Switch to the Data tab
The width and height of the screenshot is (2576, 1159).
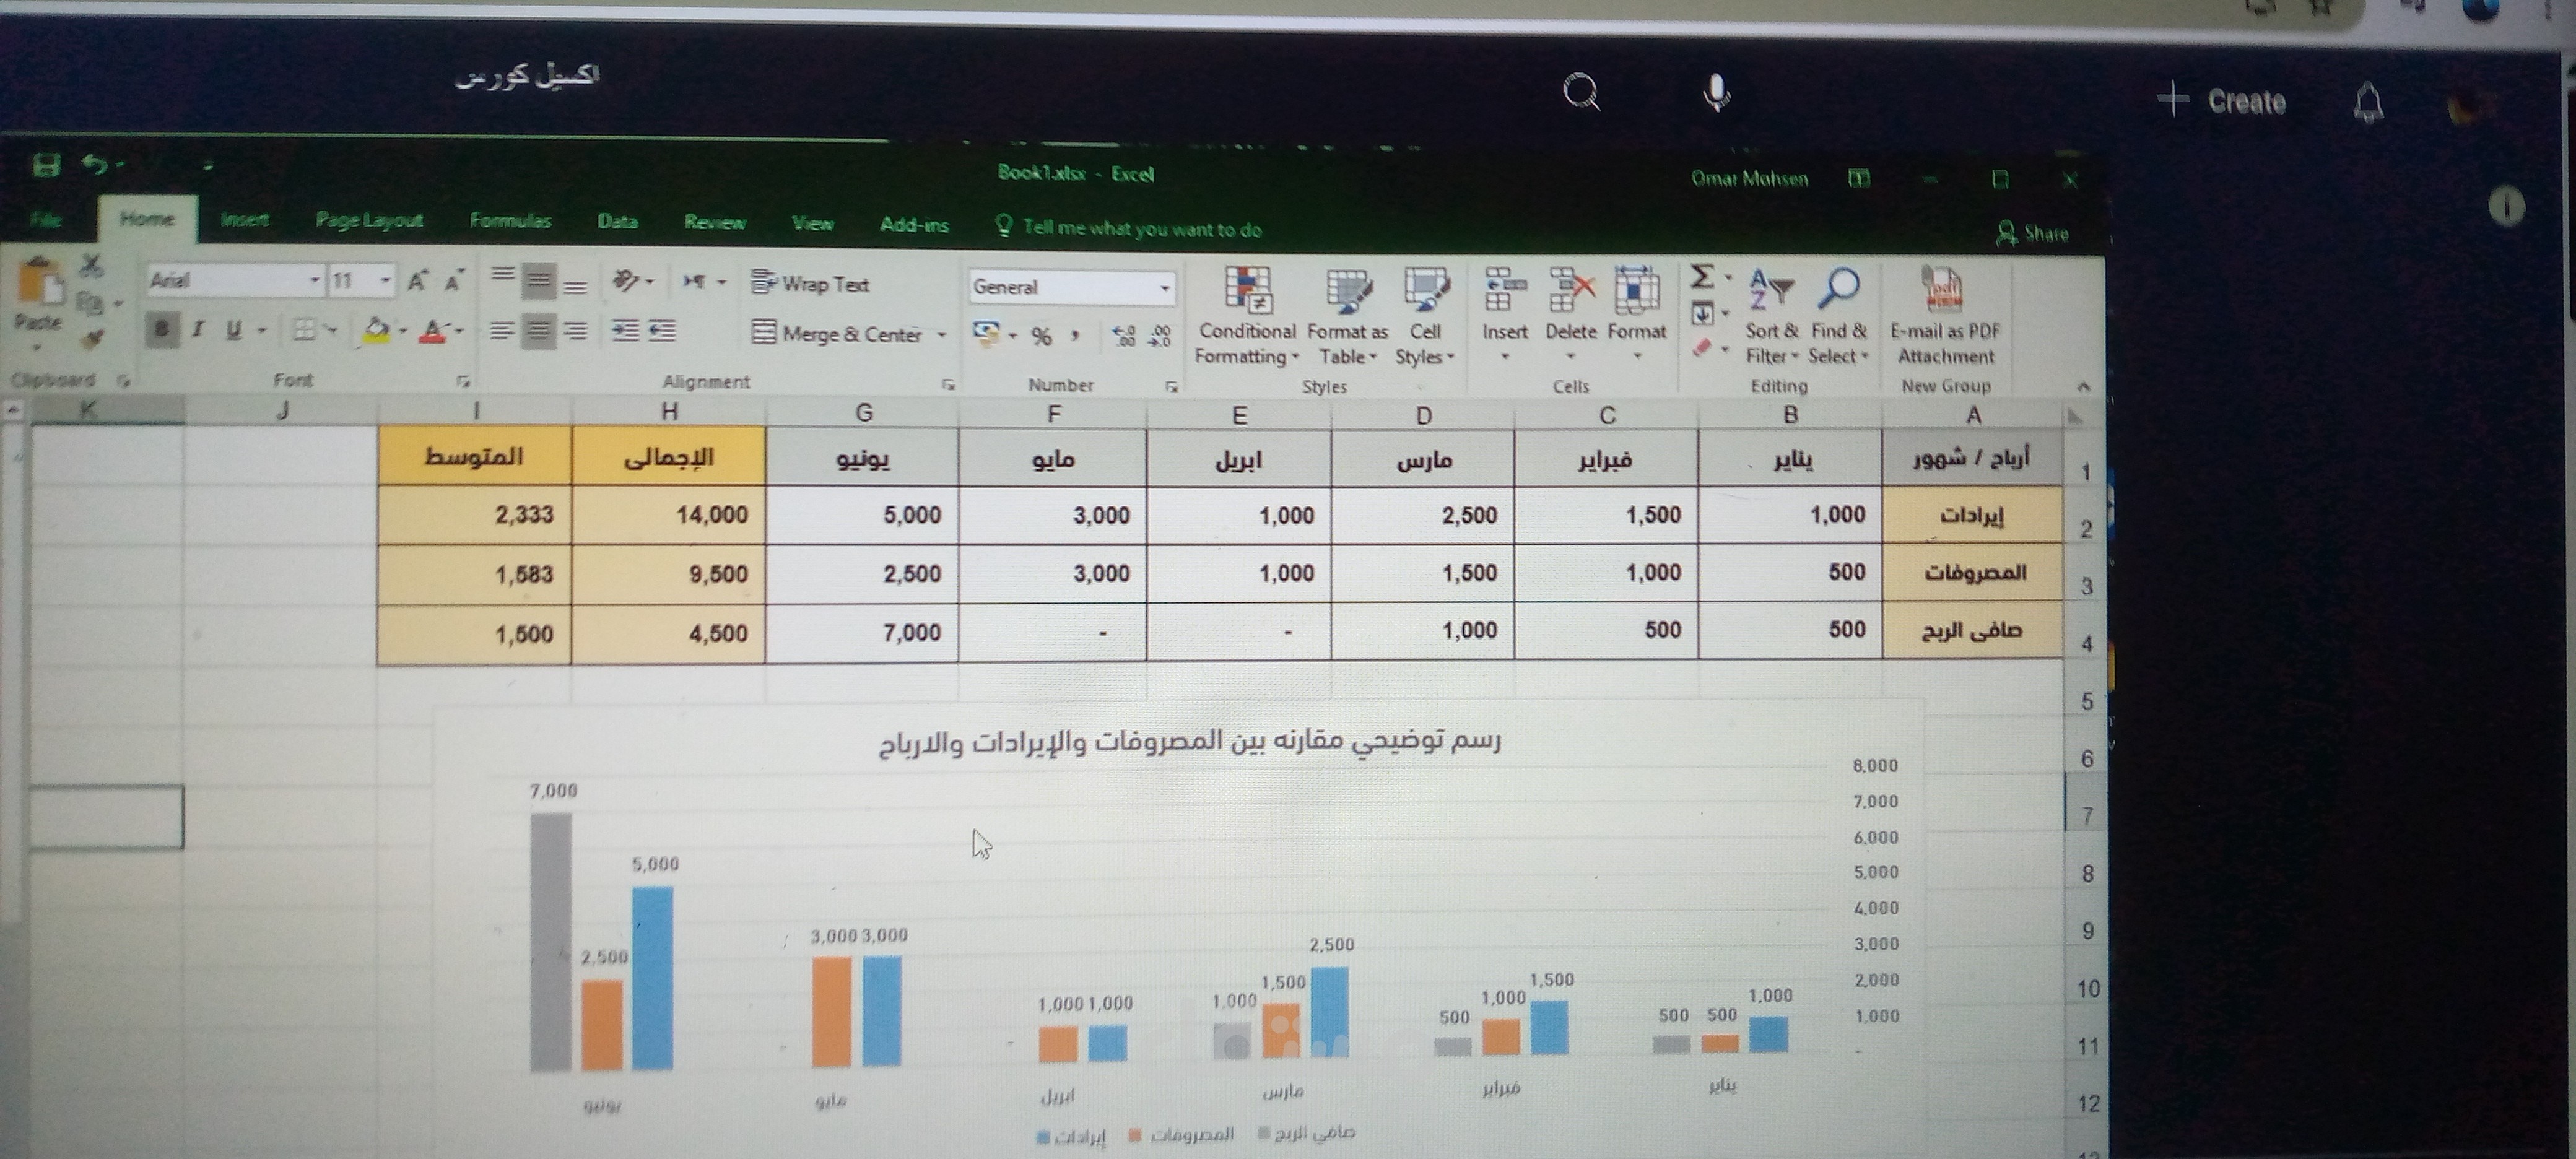(617, 222)
